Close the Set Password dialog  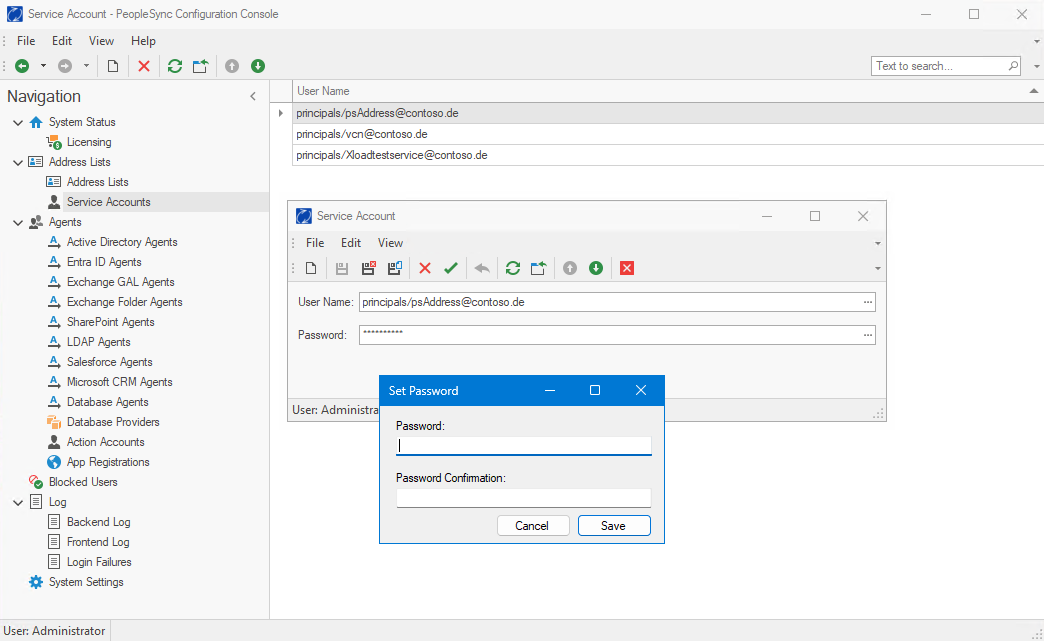[641, 391]
